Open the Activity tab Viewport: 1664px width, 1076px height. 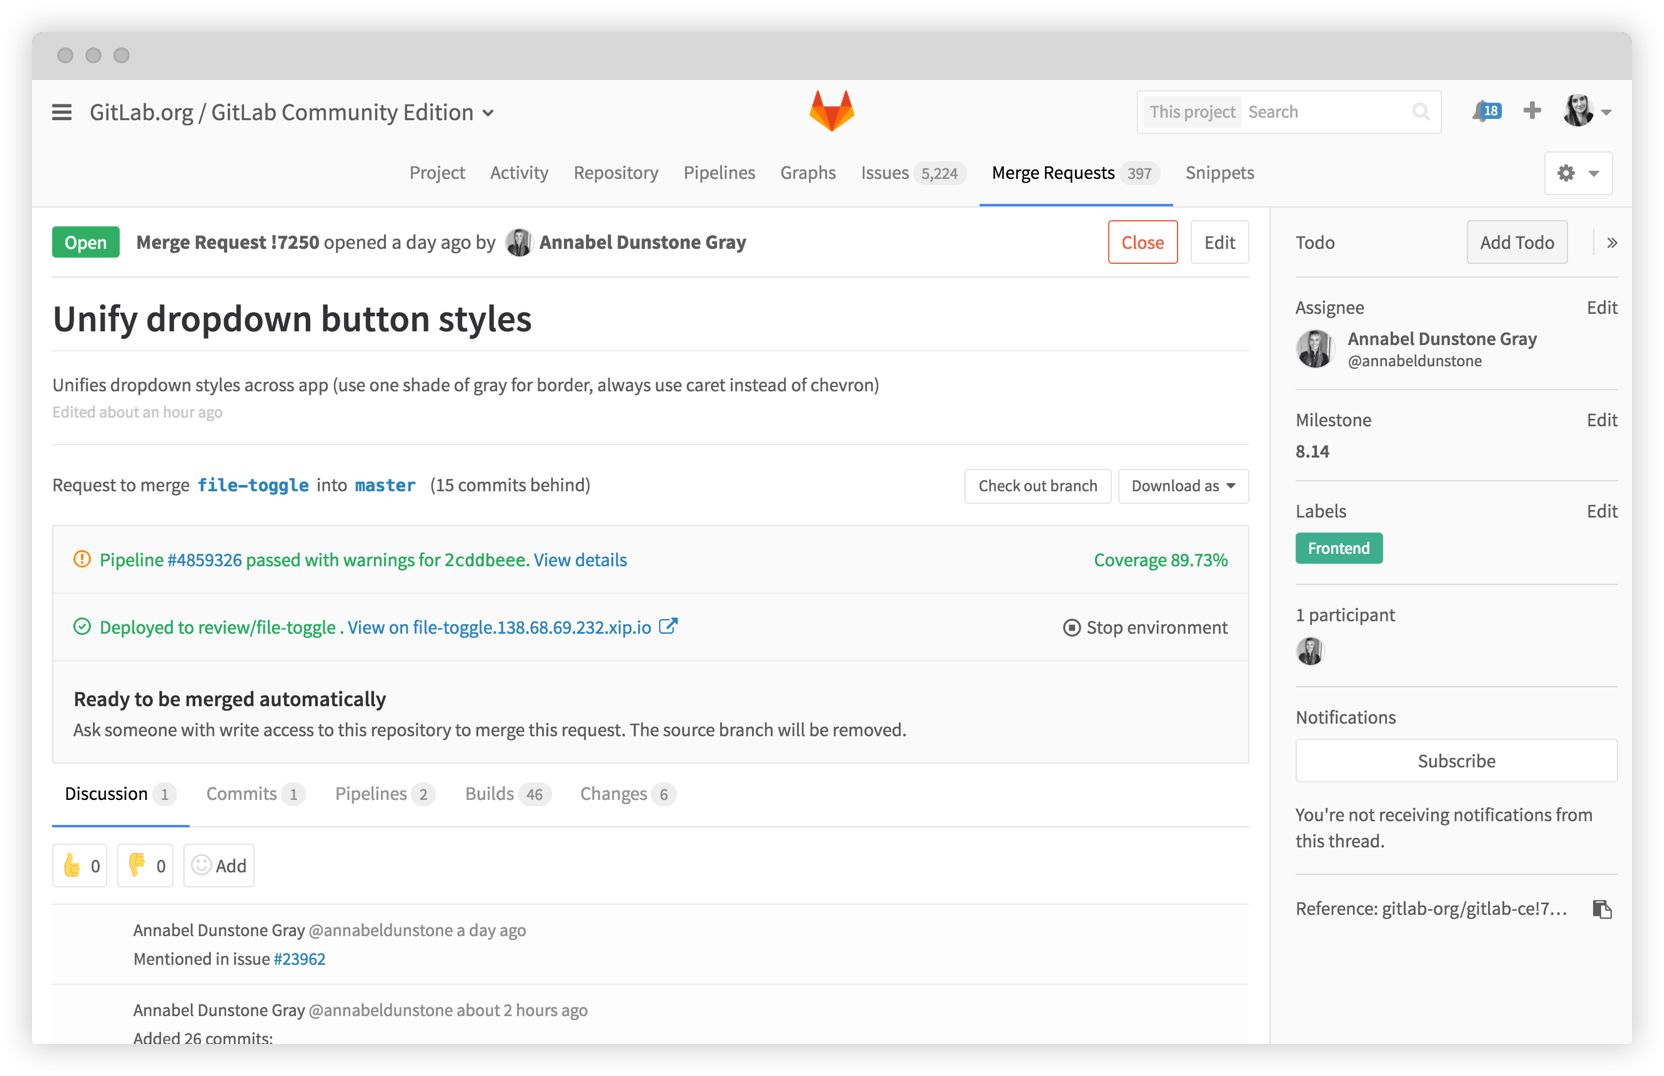click(519, 173)
